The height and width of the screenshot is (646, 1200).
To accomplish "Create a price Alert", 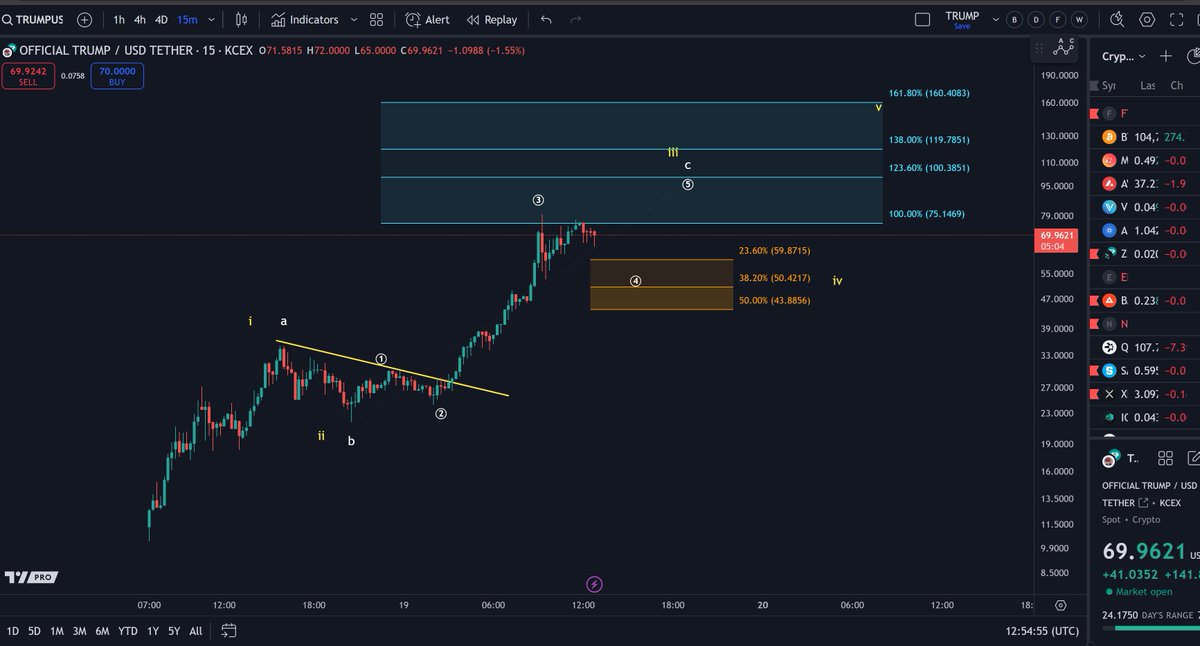I will 428,19.
